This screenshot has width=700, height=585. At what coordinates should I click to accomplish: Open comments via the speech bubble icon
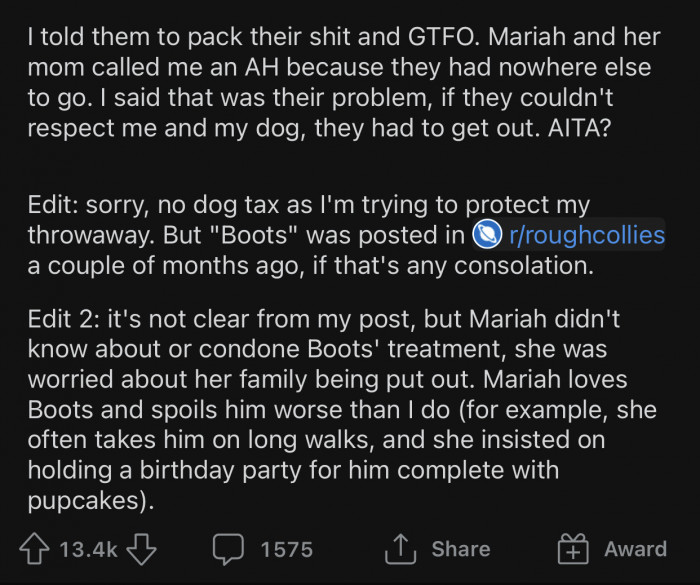pos(229,549)
